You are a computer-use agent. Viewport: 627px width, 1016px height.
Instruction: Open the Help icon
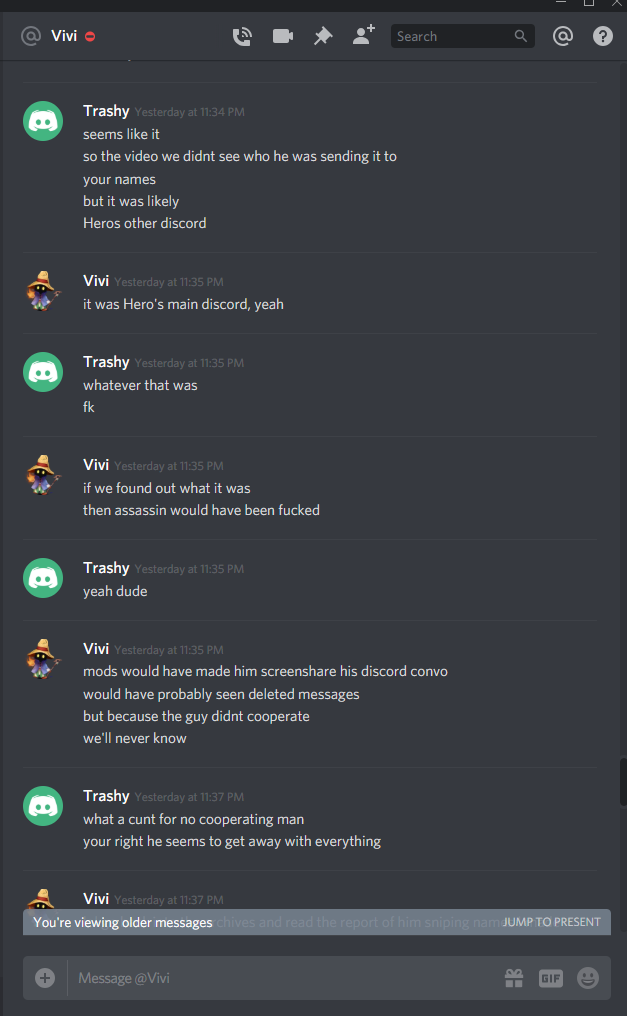pyautogui.click(x=603, y=36)
